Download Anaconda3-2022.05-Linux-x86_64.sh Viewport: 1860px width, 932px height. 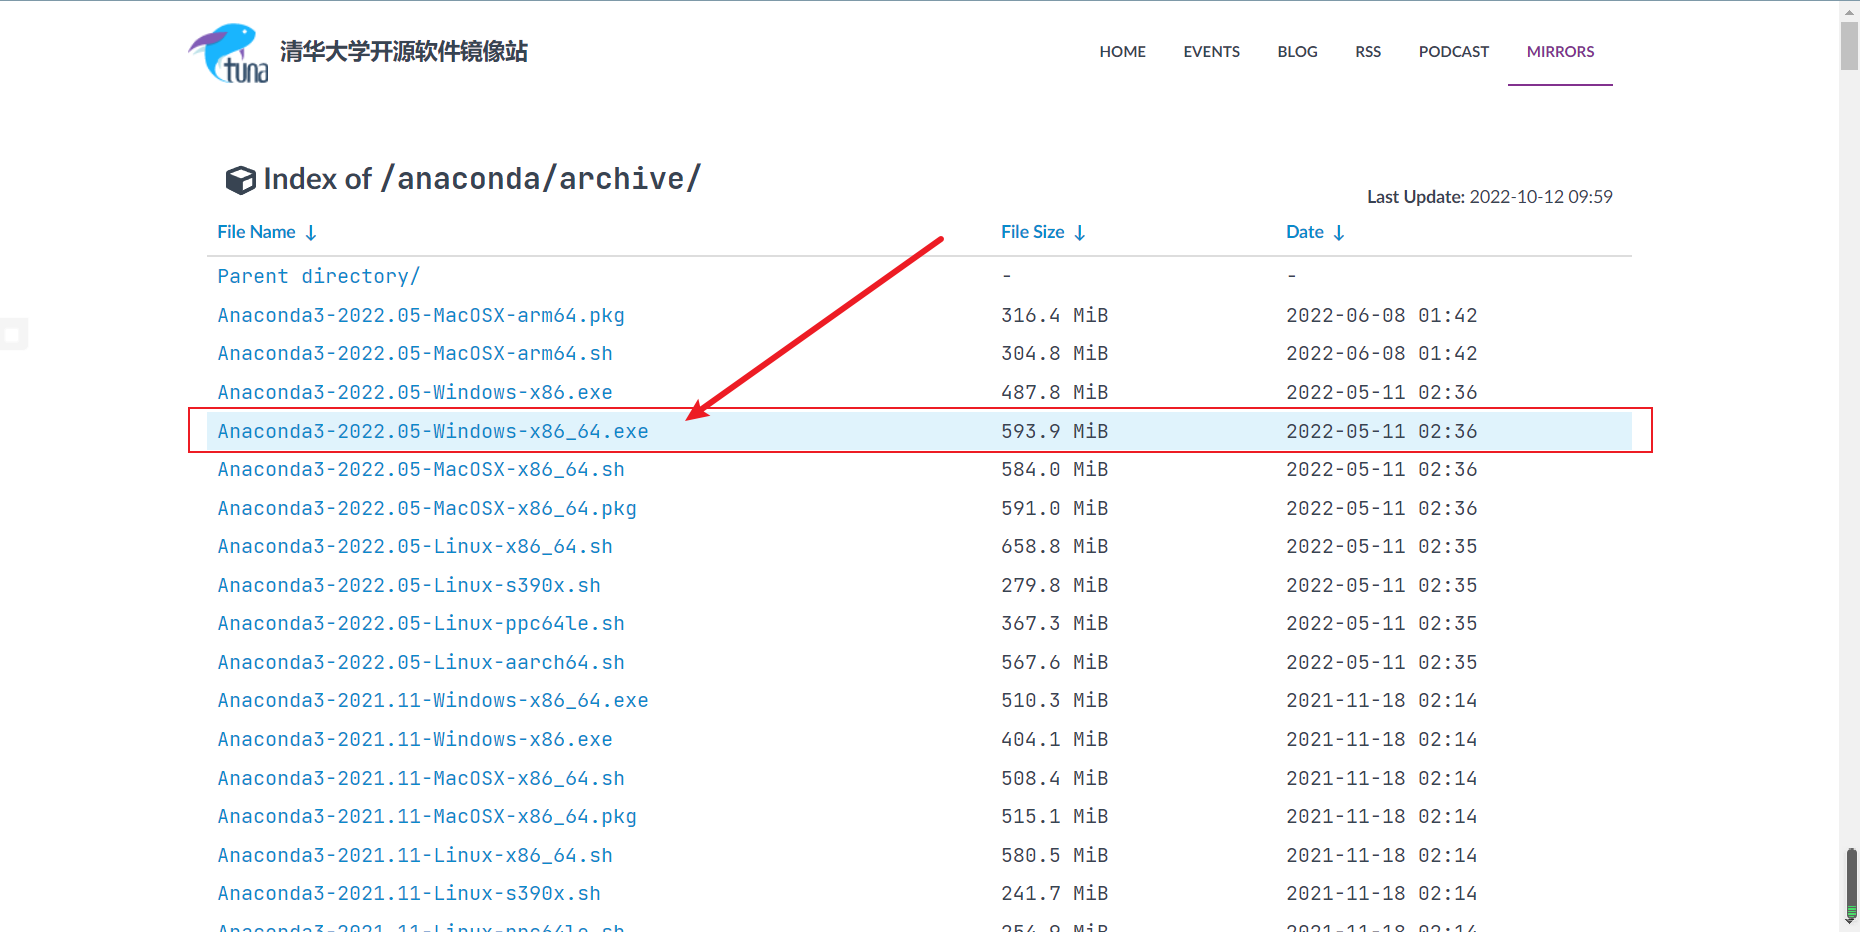click(415, 546)
